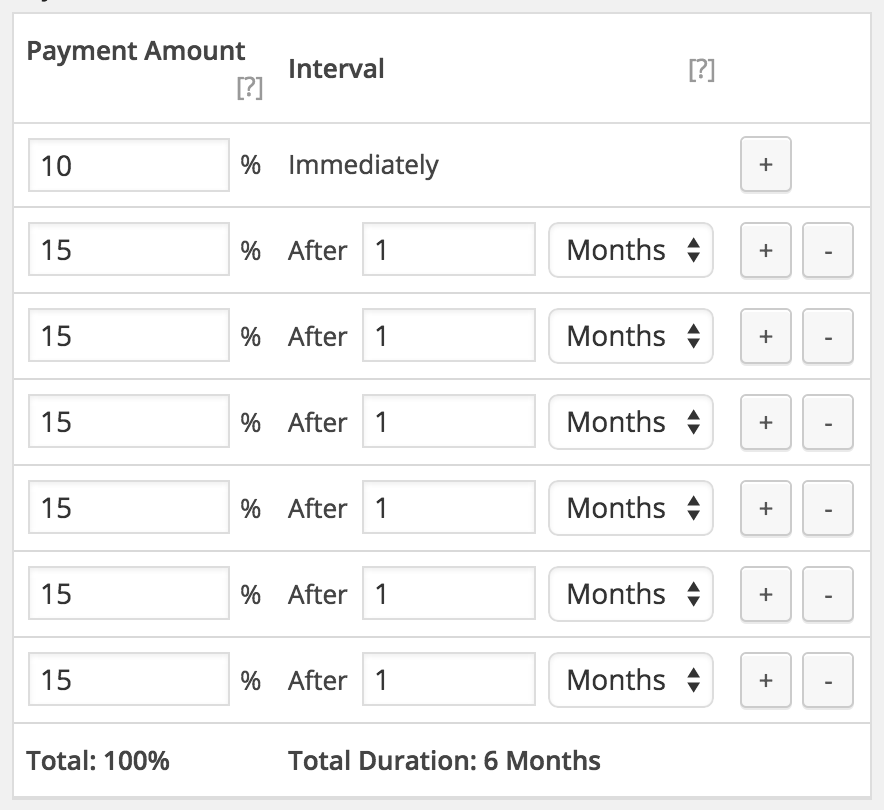Viewport: 884px width, 810px height.
Task: Open the Interval help tooltip [?]
Action: [701, 70]
